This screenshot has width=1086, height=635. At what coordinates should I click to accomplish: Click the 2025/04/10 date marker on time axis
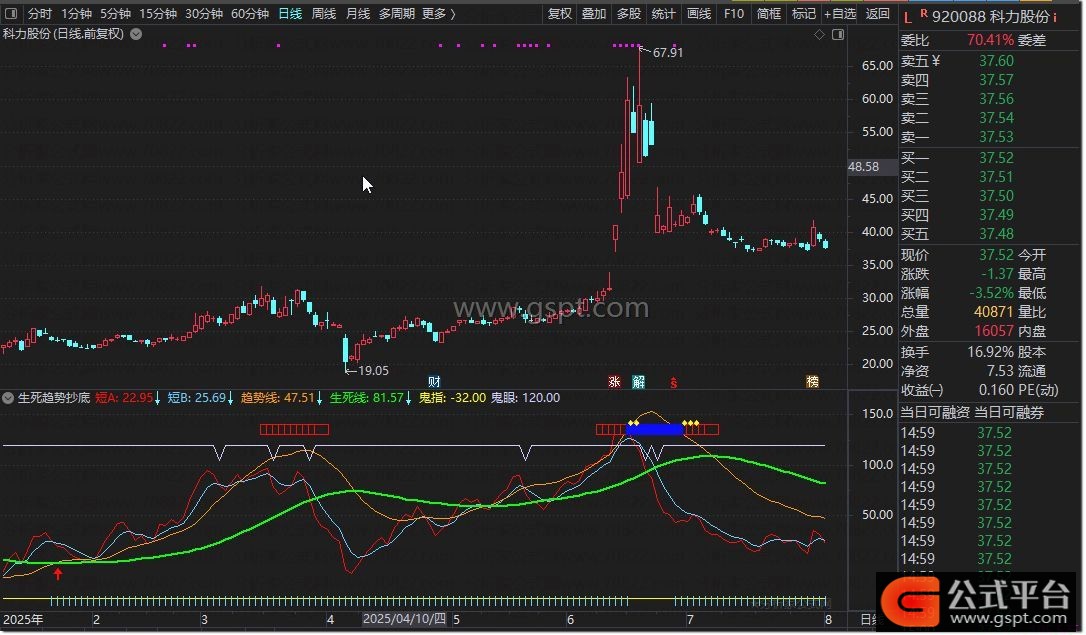tap(405, 619)
